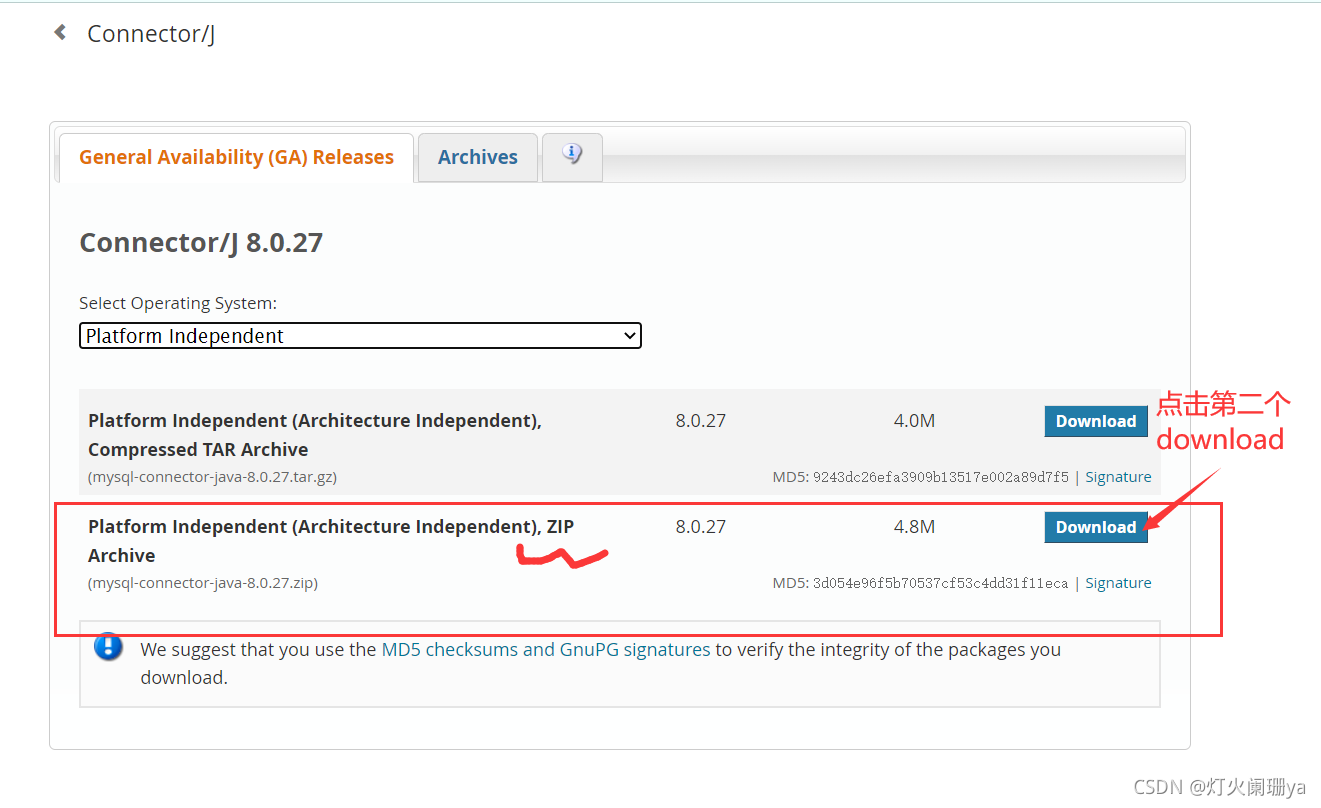Download the ZIP Archive package
This screenshot has width=1321, height=808.
click(1096, 527)
